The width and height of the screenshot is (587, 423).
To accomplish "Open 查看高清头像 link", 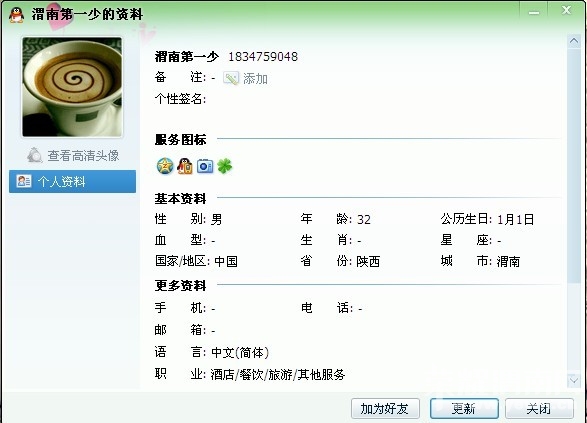I will (83, 155).
